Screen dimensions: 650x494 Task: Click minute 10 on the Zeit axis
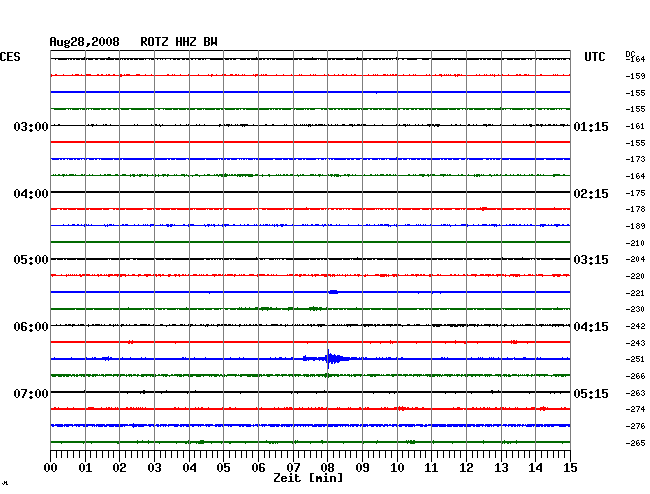tap(397, 468)
